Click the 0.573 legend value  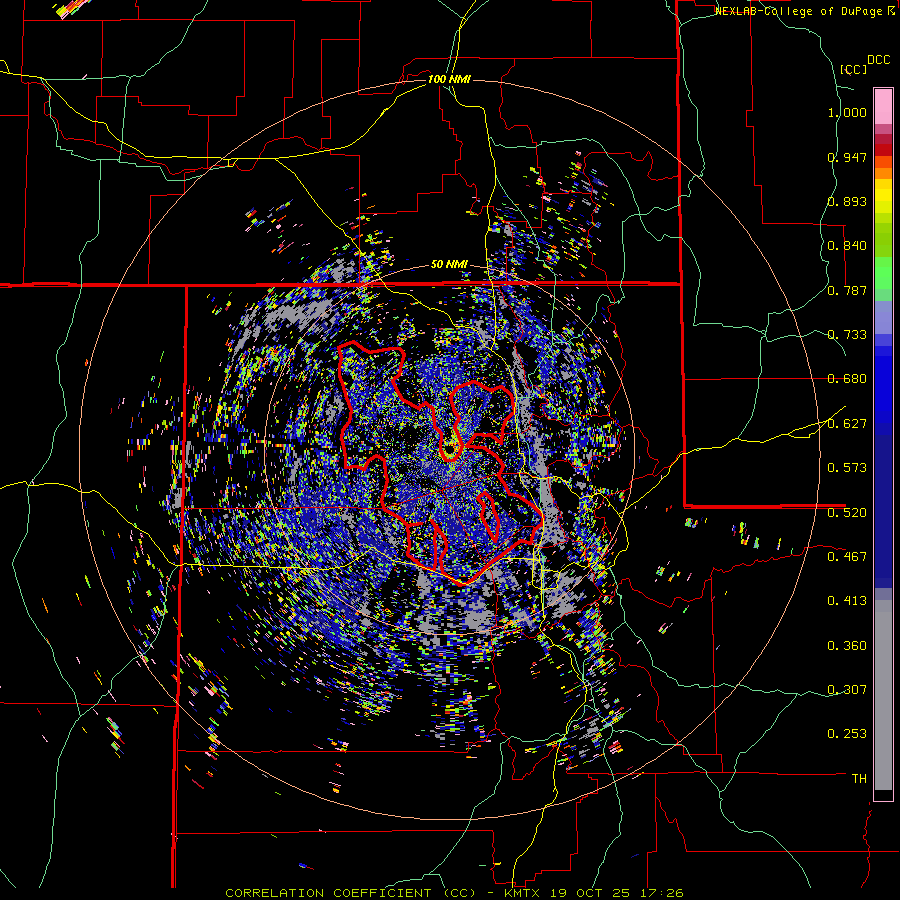click(847, 467)
